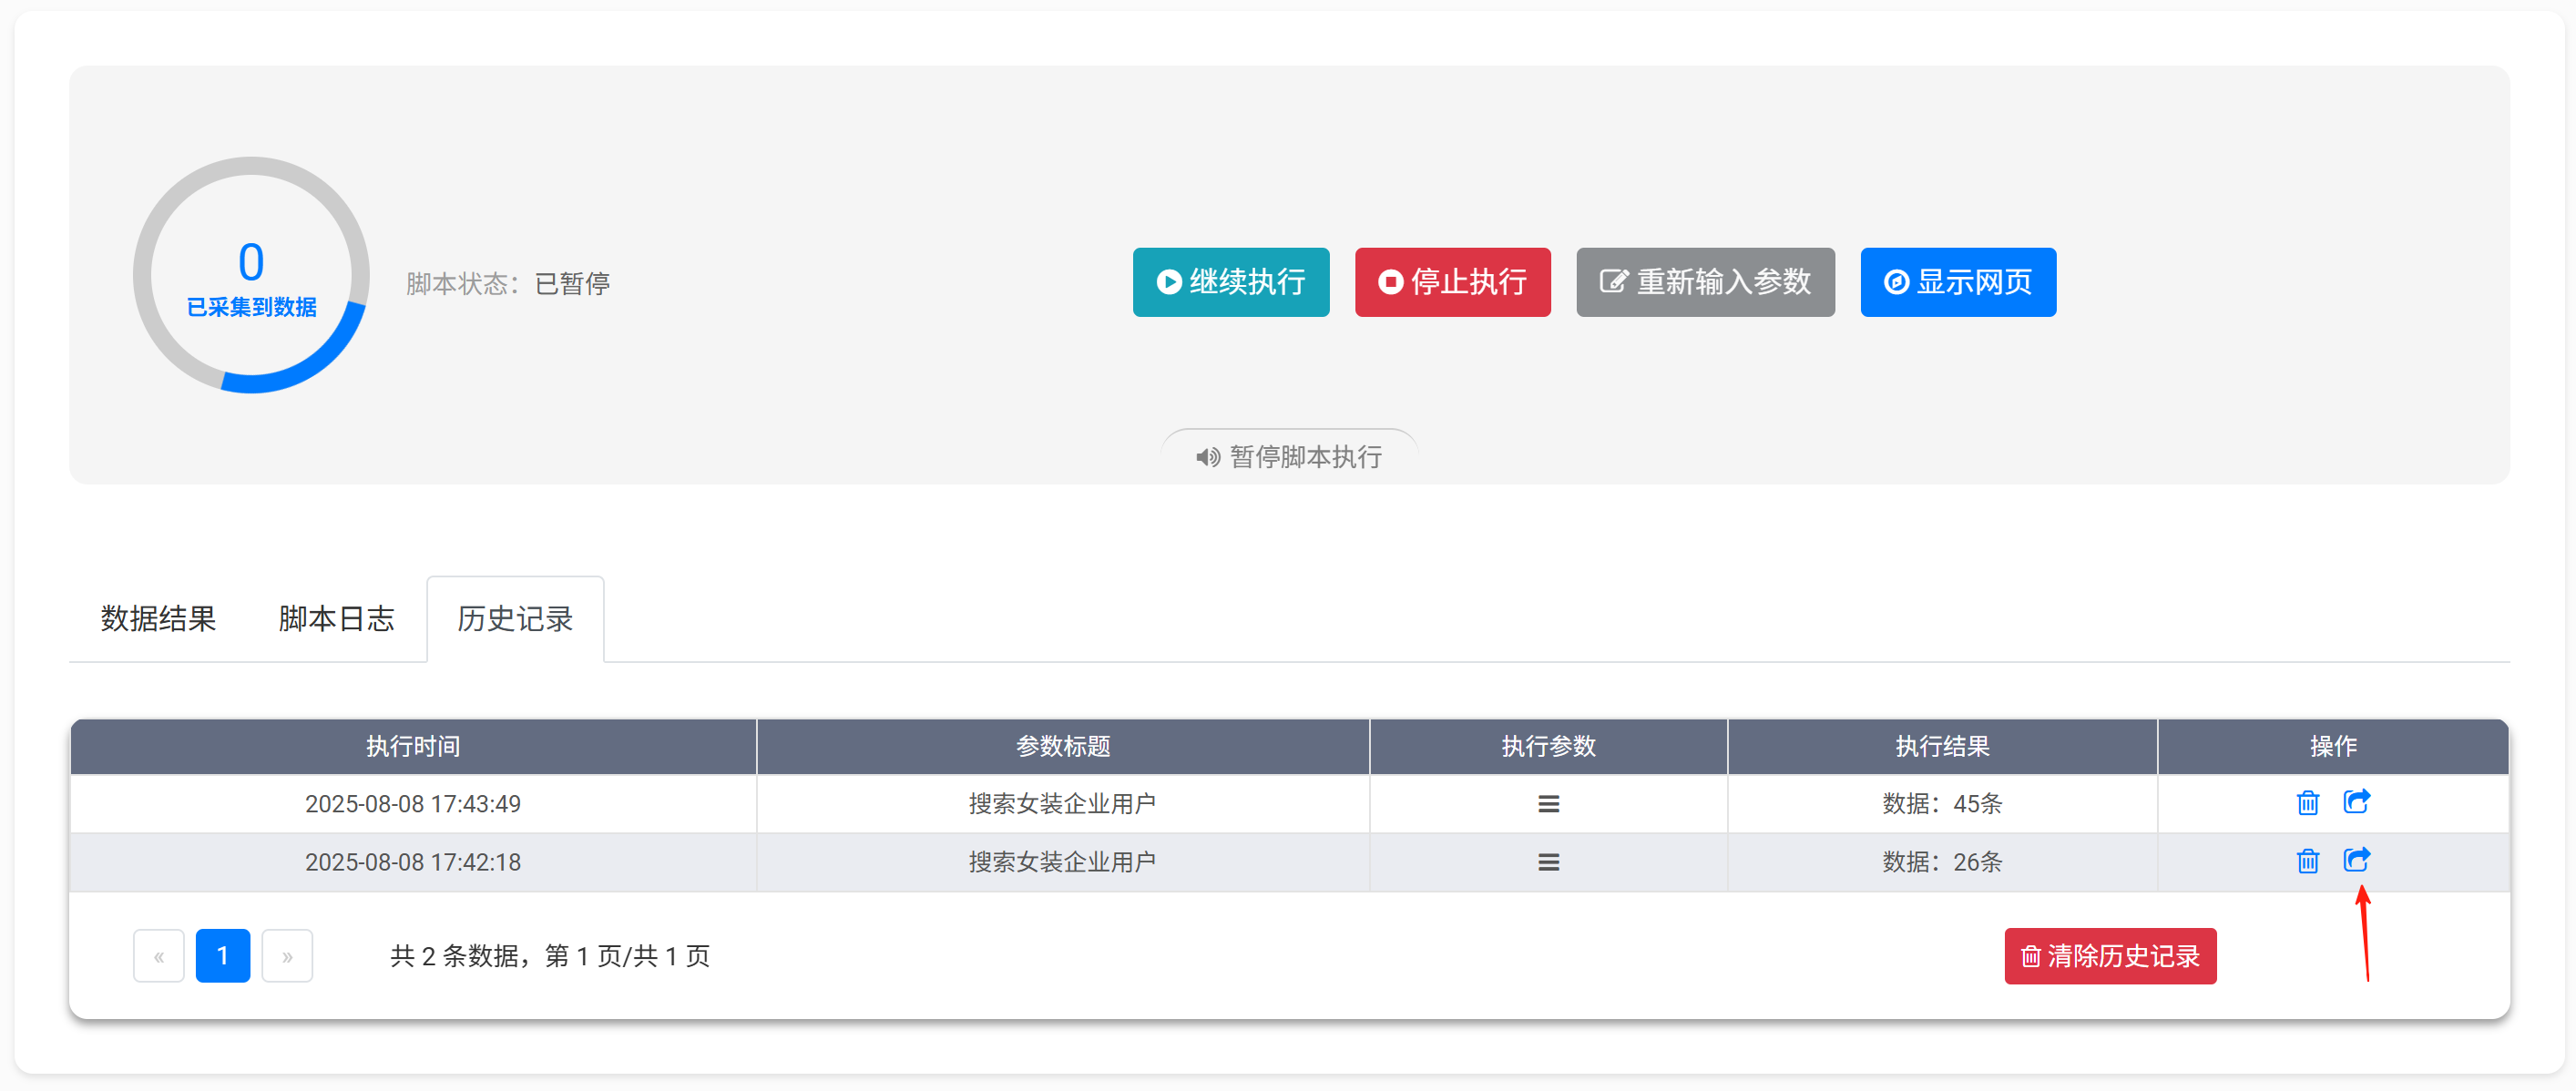The height and width of the screenshot is (1091, 2576).
Task: Export the 17:42:18 record data
Action: (2356, 860)
